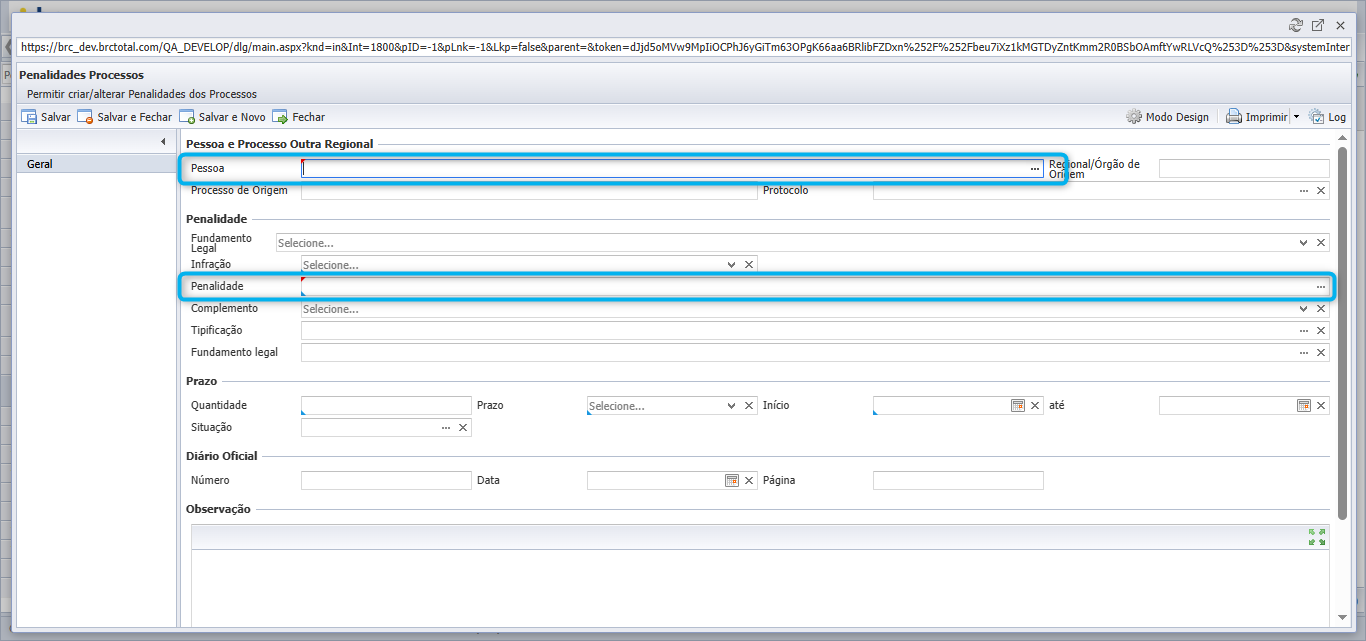Focus the Processo de Origem field

(x=529, y=190)
